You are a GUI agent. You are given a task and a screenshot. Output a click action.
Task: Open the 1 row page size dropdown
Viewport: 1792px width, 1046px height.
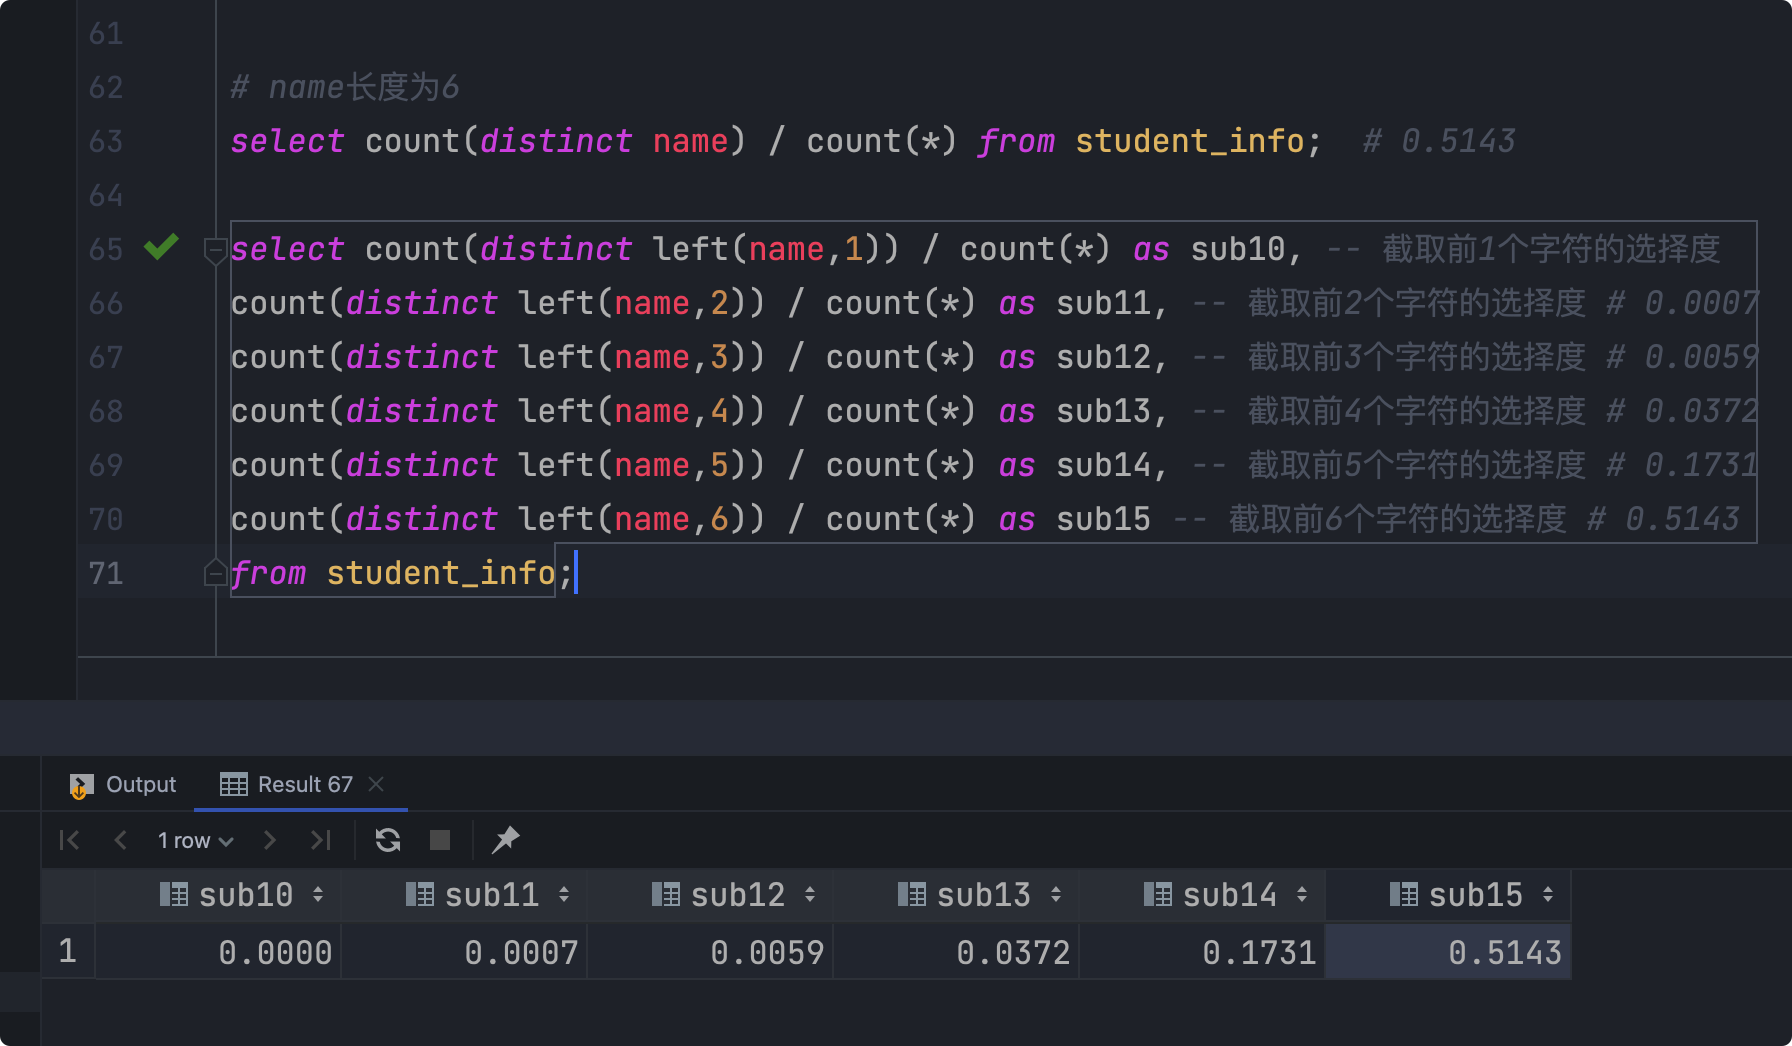(x=195, y=841)
